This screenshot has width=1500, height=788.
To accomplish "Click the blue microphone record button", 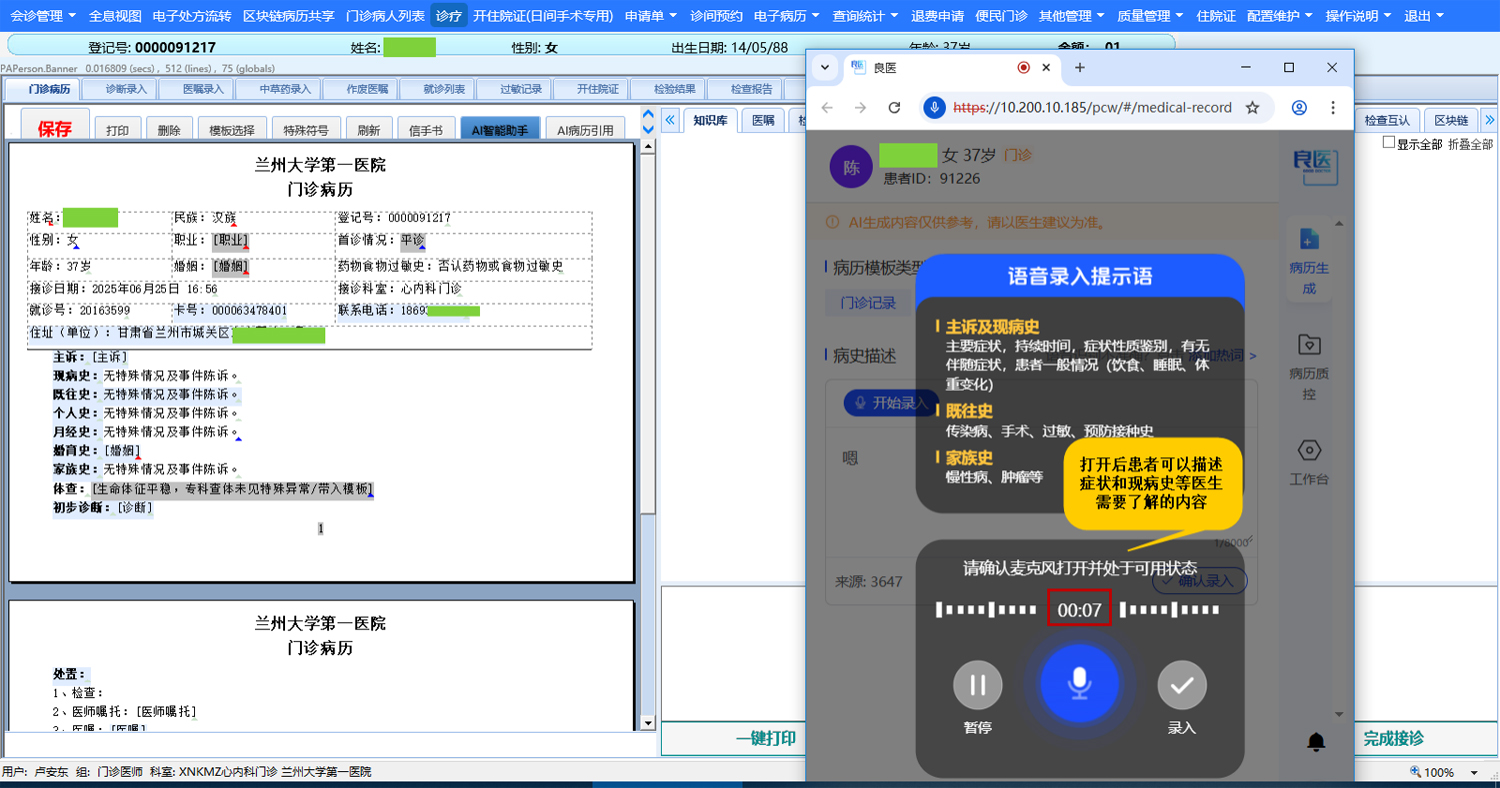I will coord(1079,685).
